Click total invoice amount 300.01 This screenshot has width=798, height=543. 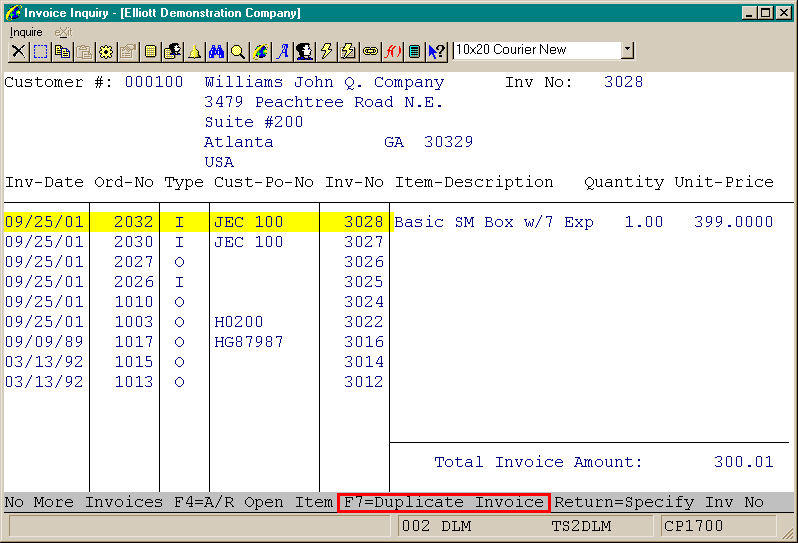743,462
